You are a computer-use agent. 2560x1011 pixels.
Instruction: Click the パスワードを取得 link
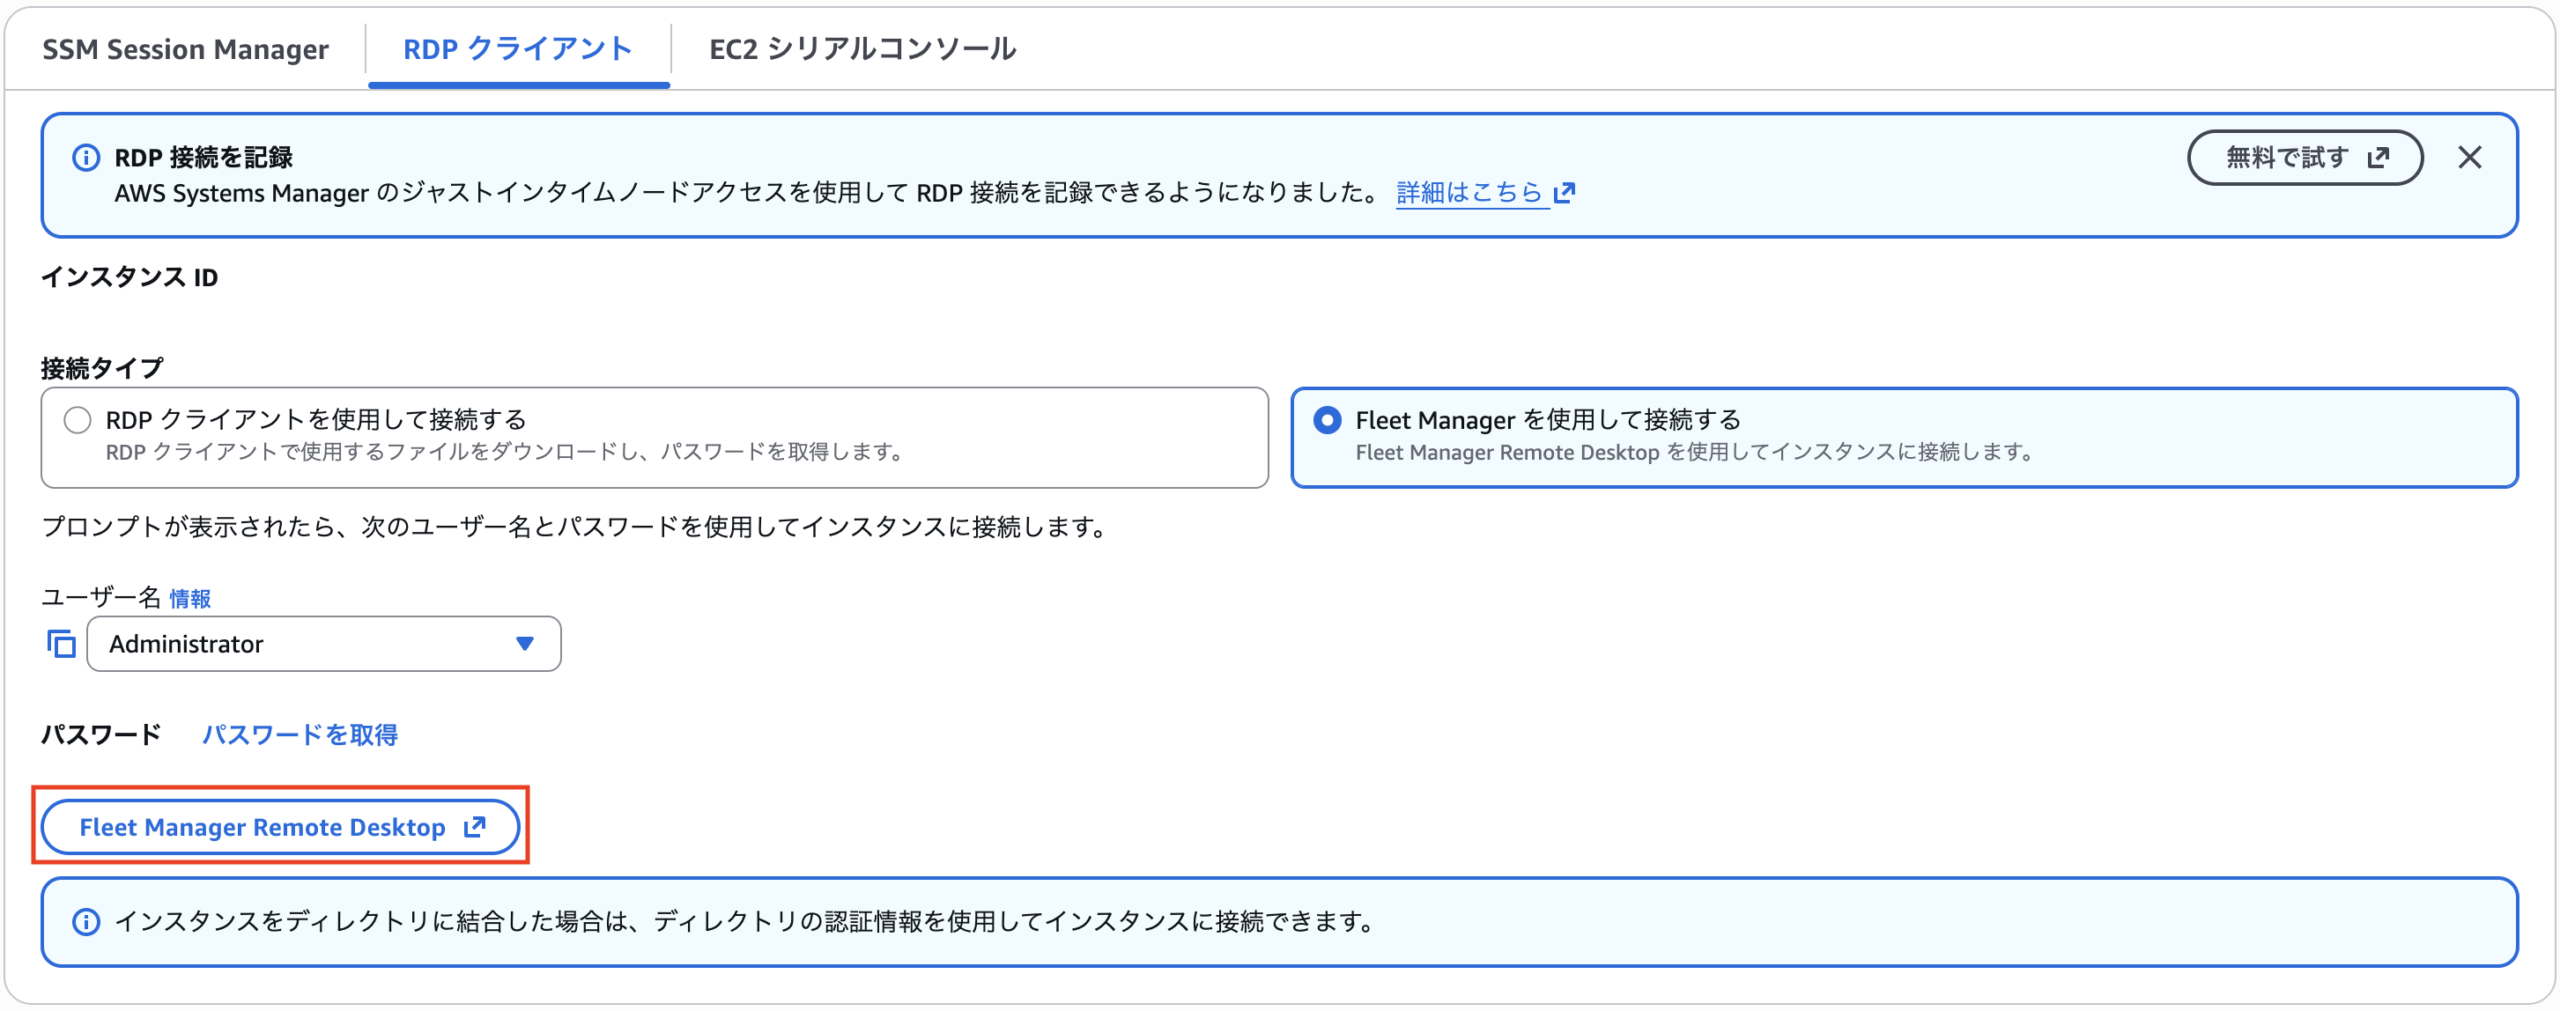[300, 735]
